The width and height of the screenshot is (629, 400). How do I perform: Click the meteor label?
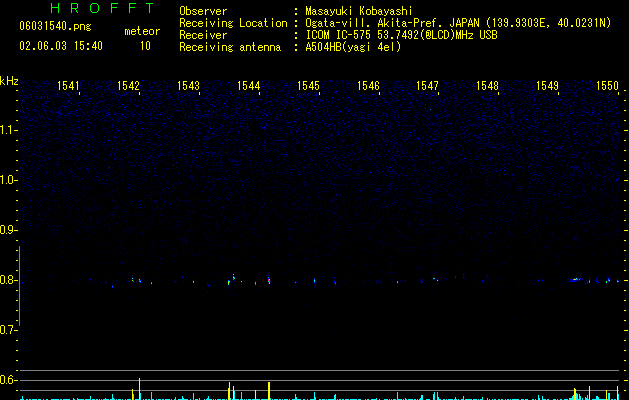point(142,31)
